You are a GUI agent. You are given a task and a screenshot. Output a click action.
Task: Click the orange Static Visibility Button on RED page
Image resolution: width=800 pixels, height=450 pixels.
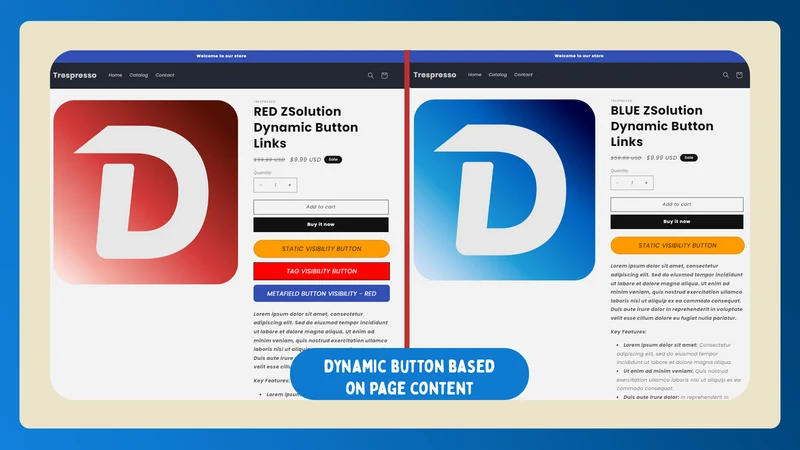coord(321,248)
